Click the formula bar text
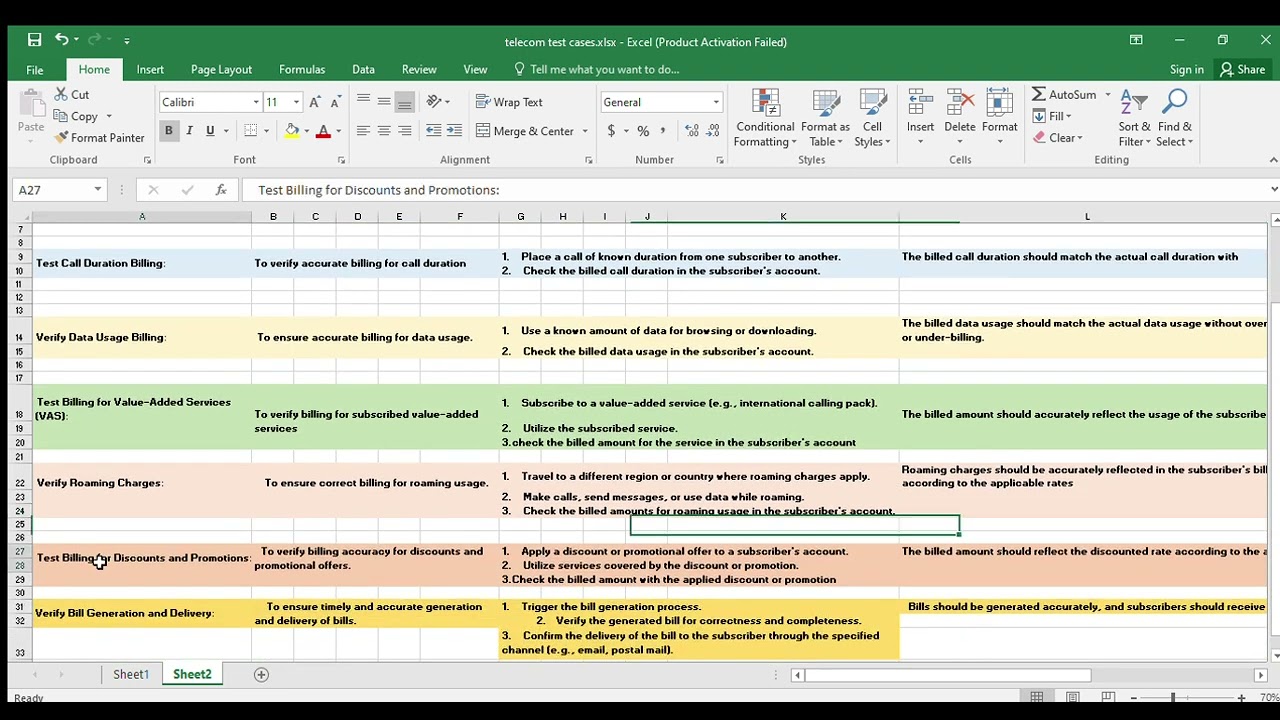This screenshot has width=1280, height=720. coord(378,190)
